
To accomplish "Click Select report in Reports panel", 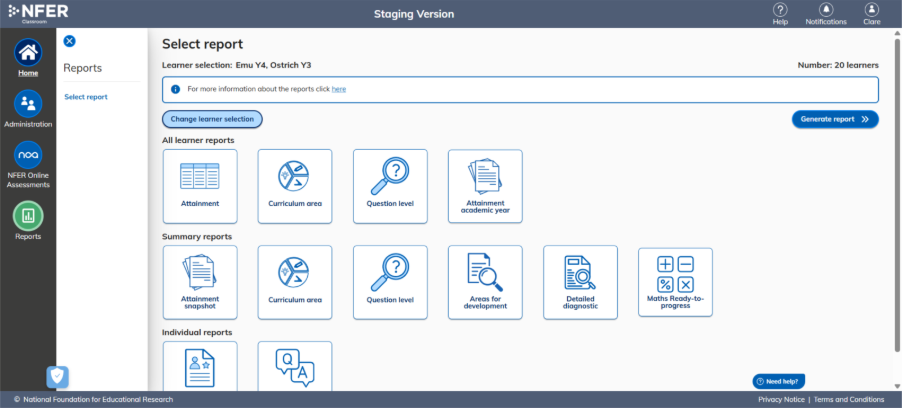I will 86,97.
